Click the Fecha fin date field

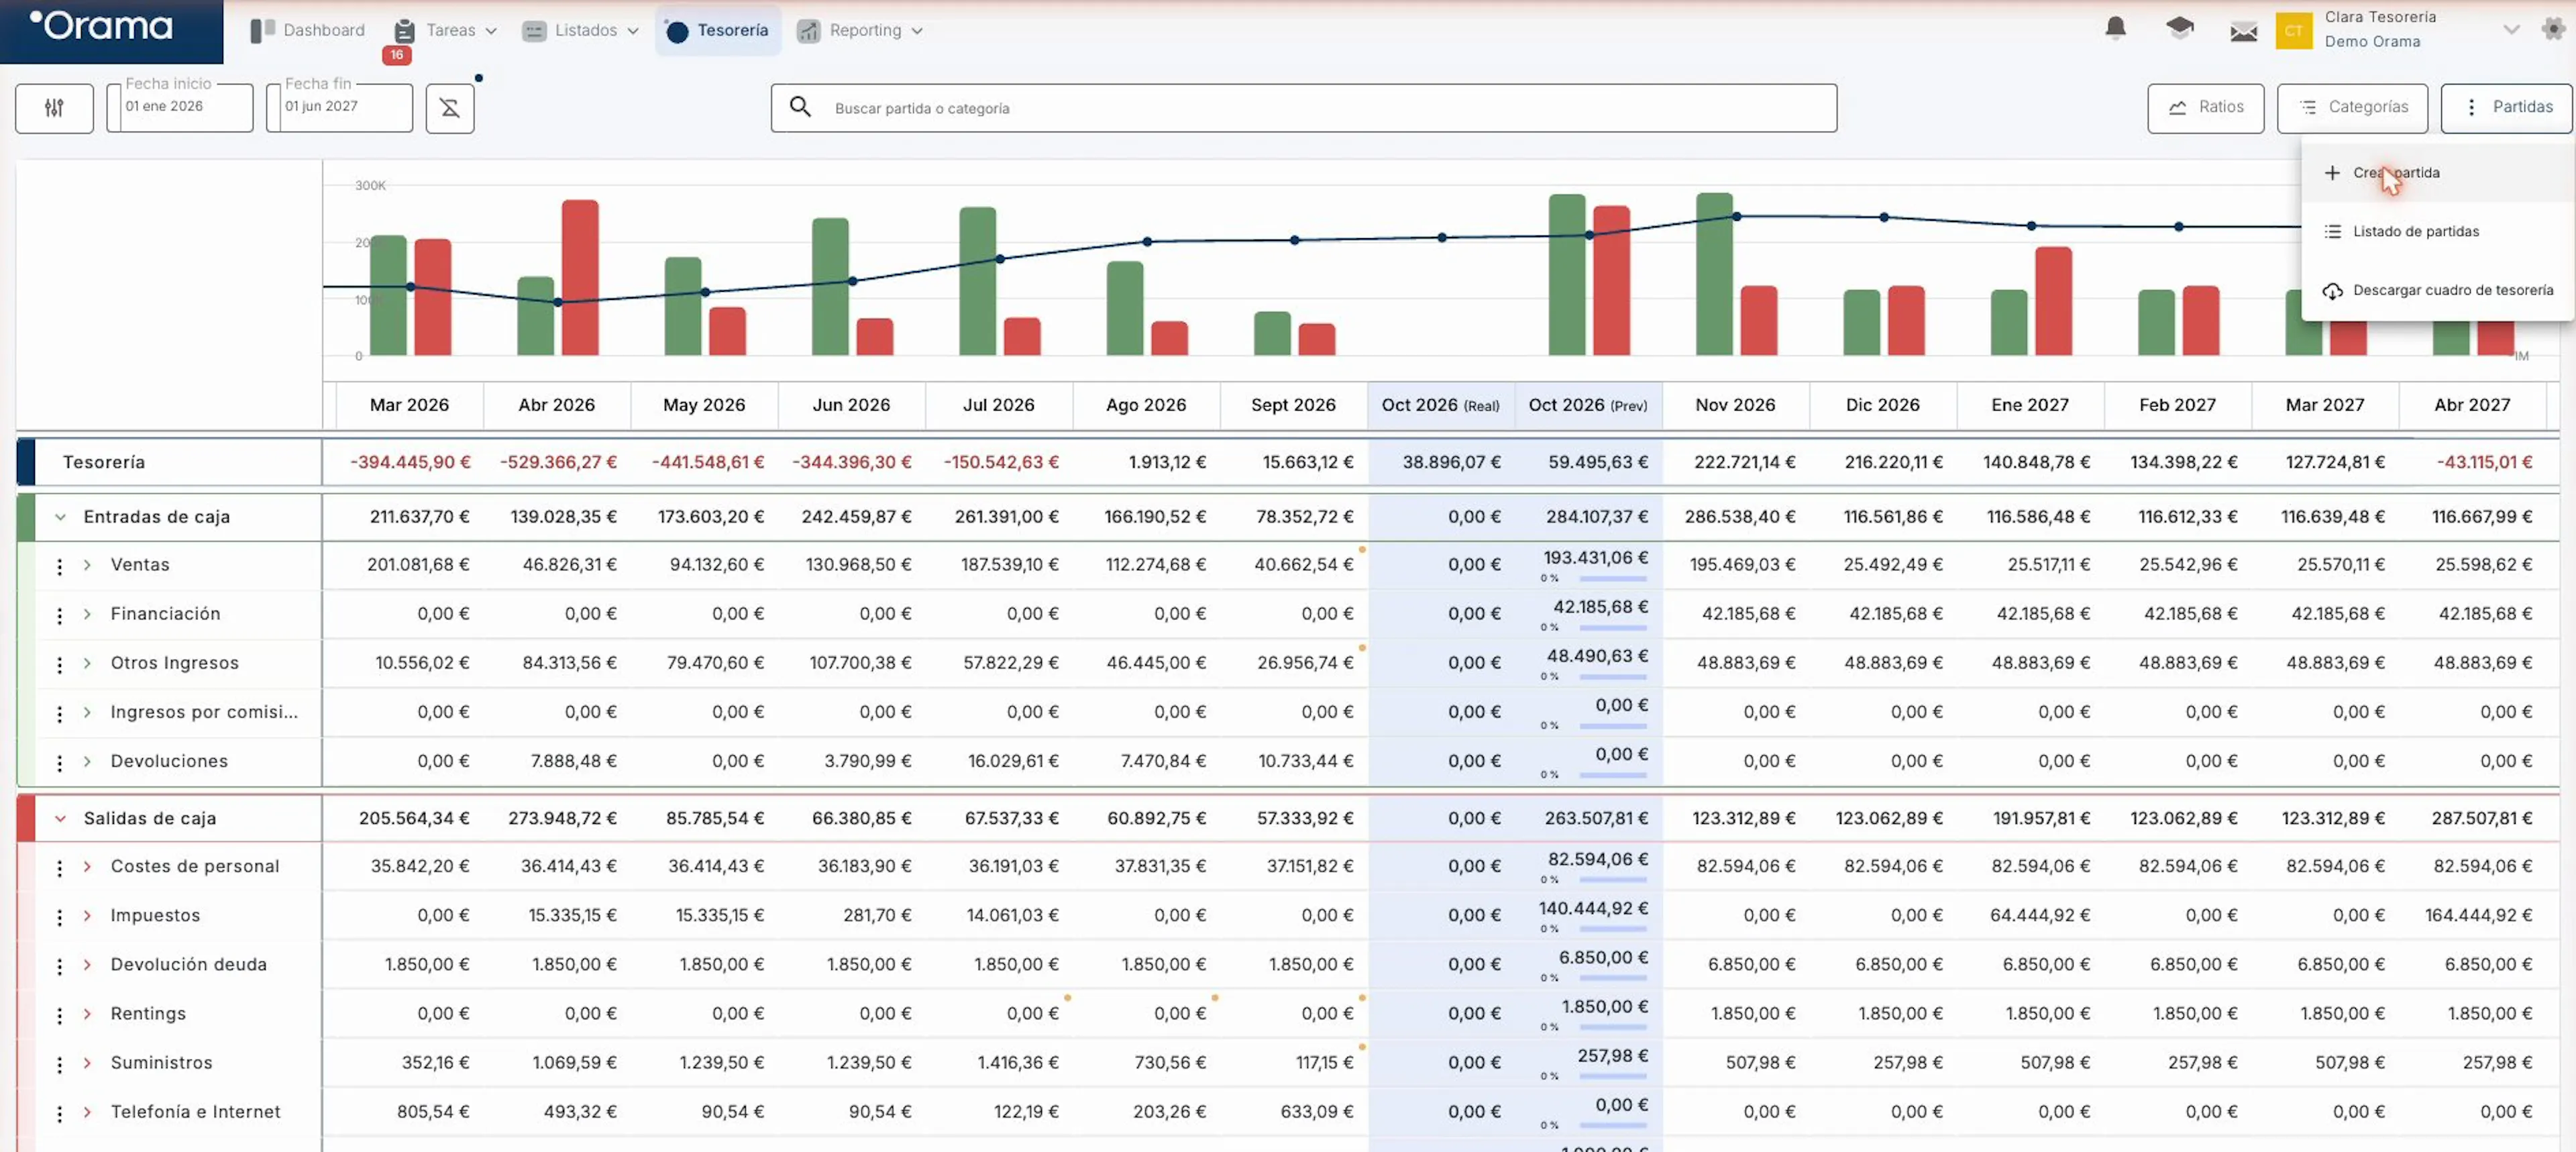pyautogui.click(x=340, y=107)
